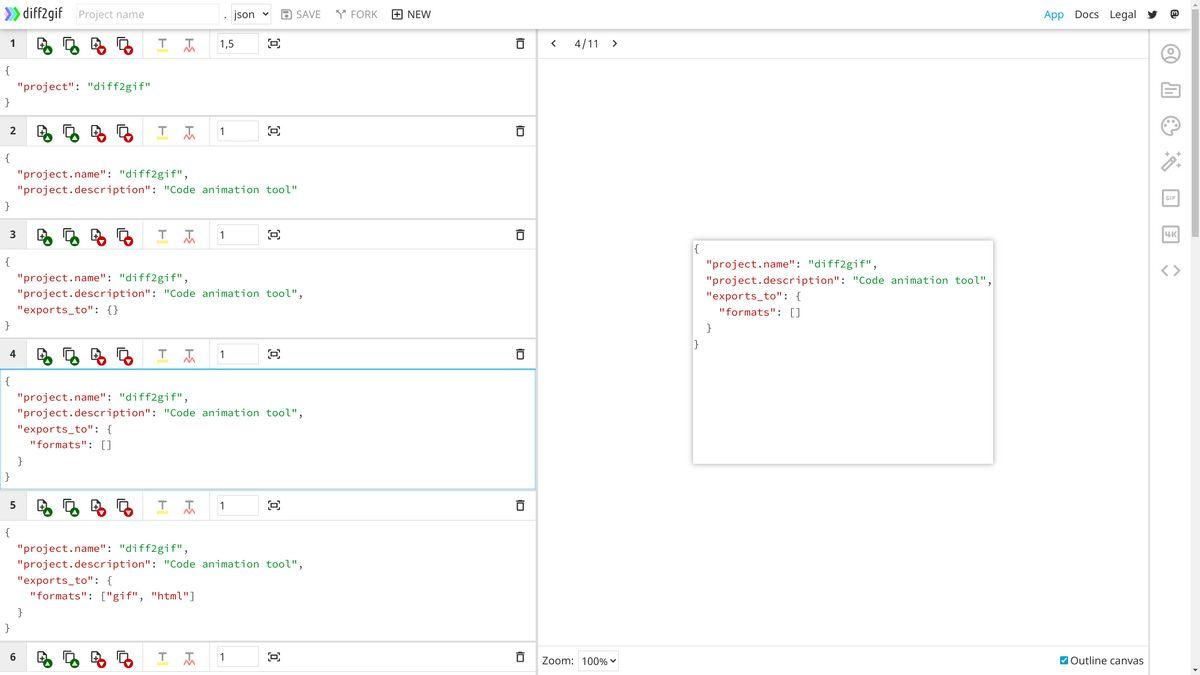Insert a blank step below step 3
Image resolution: width=1200 pixels, height=675 pixels.
pos(97,236)
